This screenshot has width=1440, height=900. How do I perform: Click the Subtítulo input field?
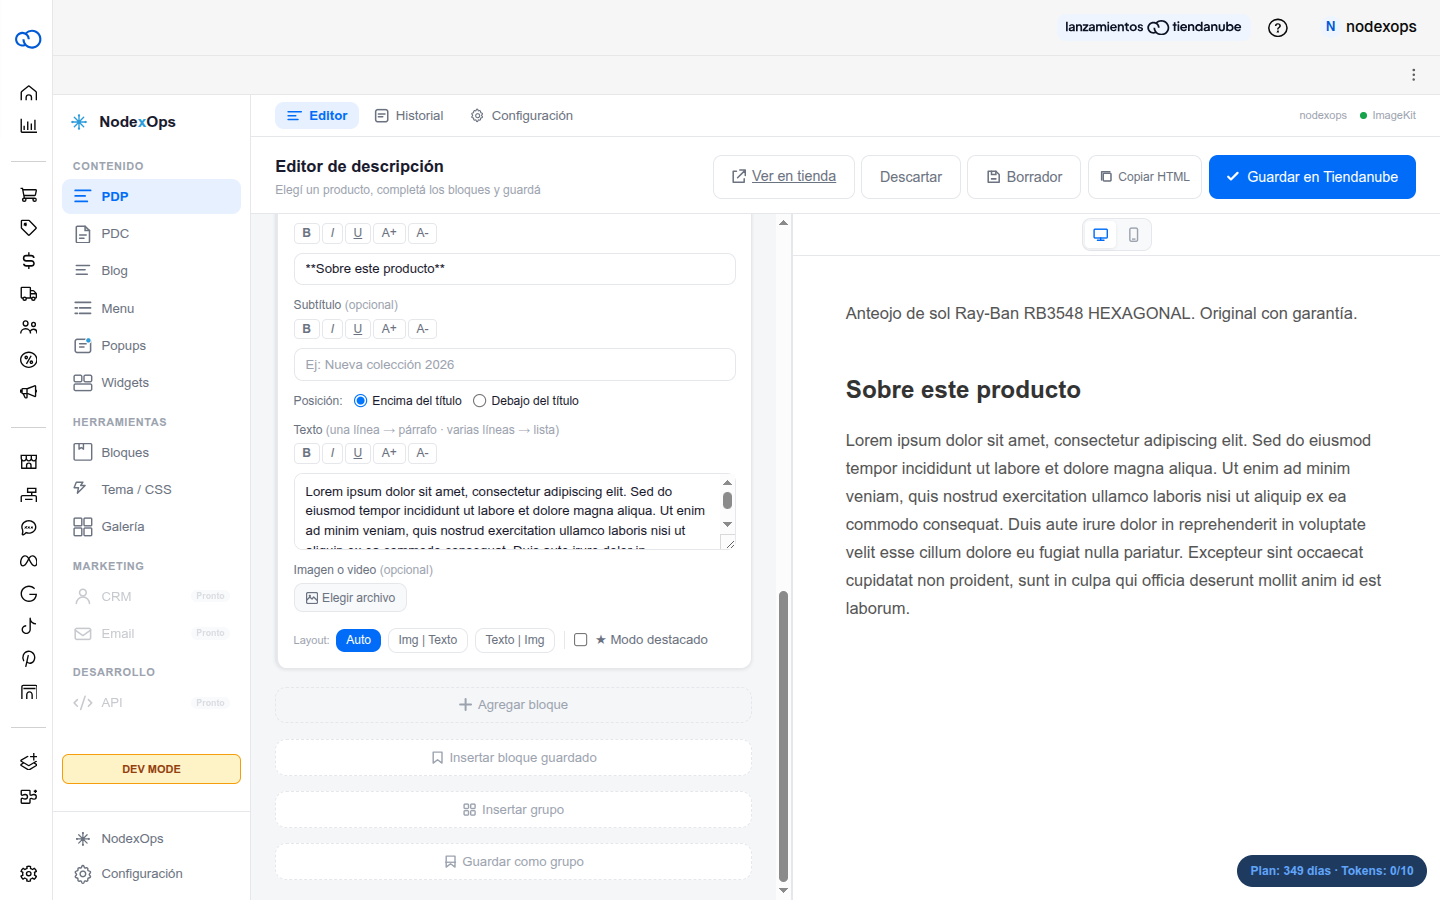pyautogui.click(x=515, y=365)
